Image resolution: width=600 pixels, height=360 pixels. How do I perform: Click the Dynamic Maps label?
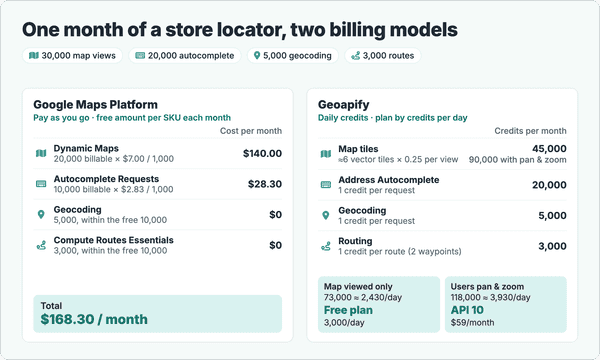pyautogui.click(x=86, y=148)
